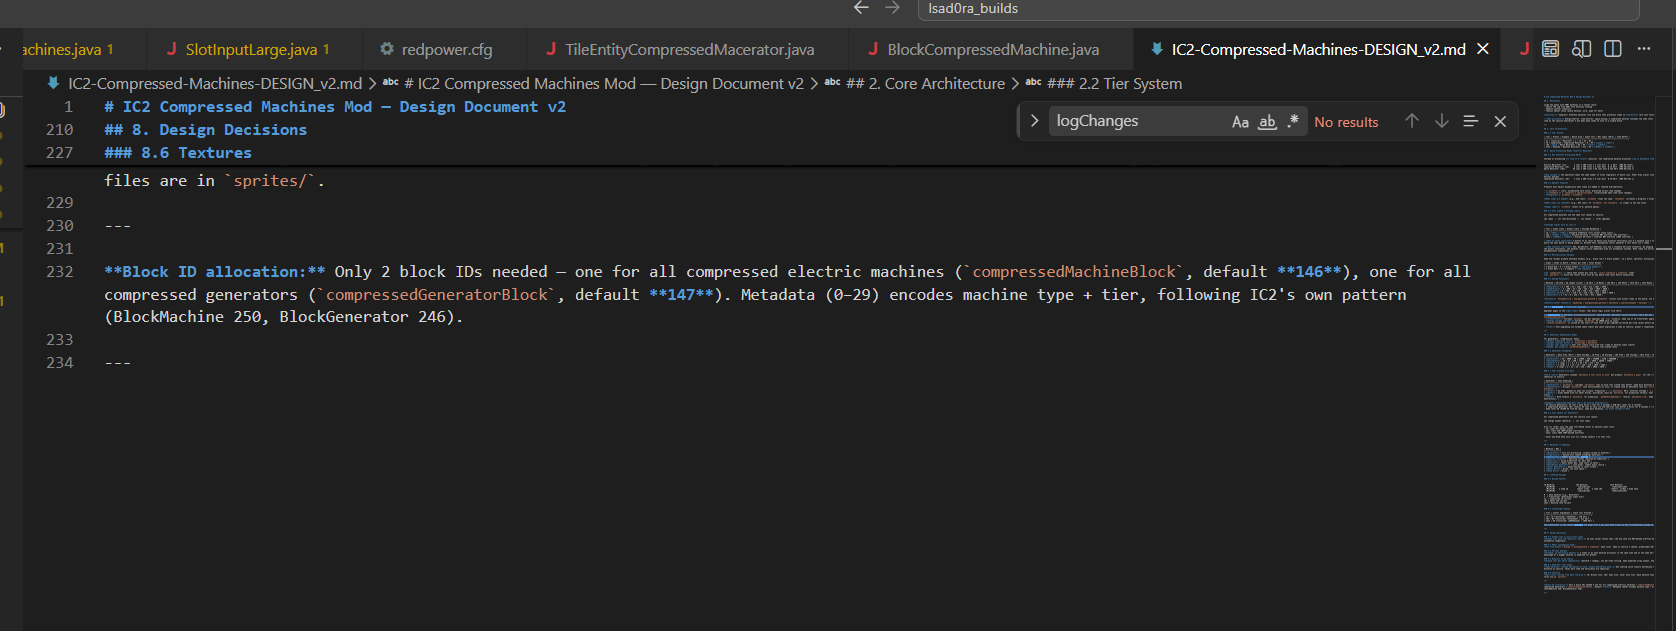
Task: Click line number 231
Action: pos(60,249)
